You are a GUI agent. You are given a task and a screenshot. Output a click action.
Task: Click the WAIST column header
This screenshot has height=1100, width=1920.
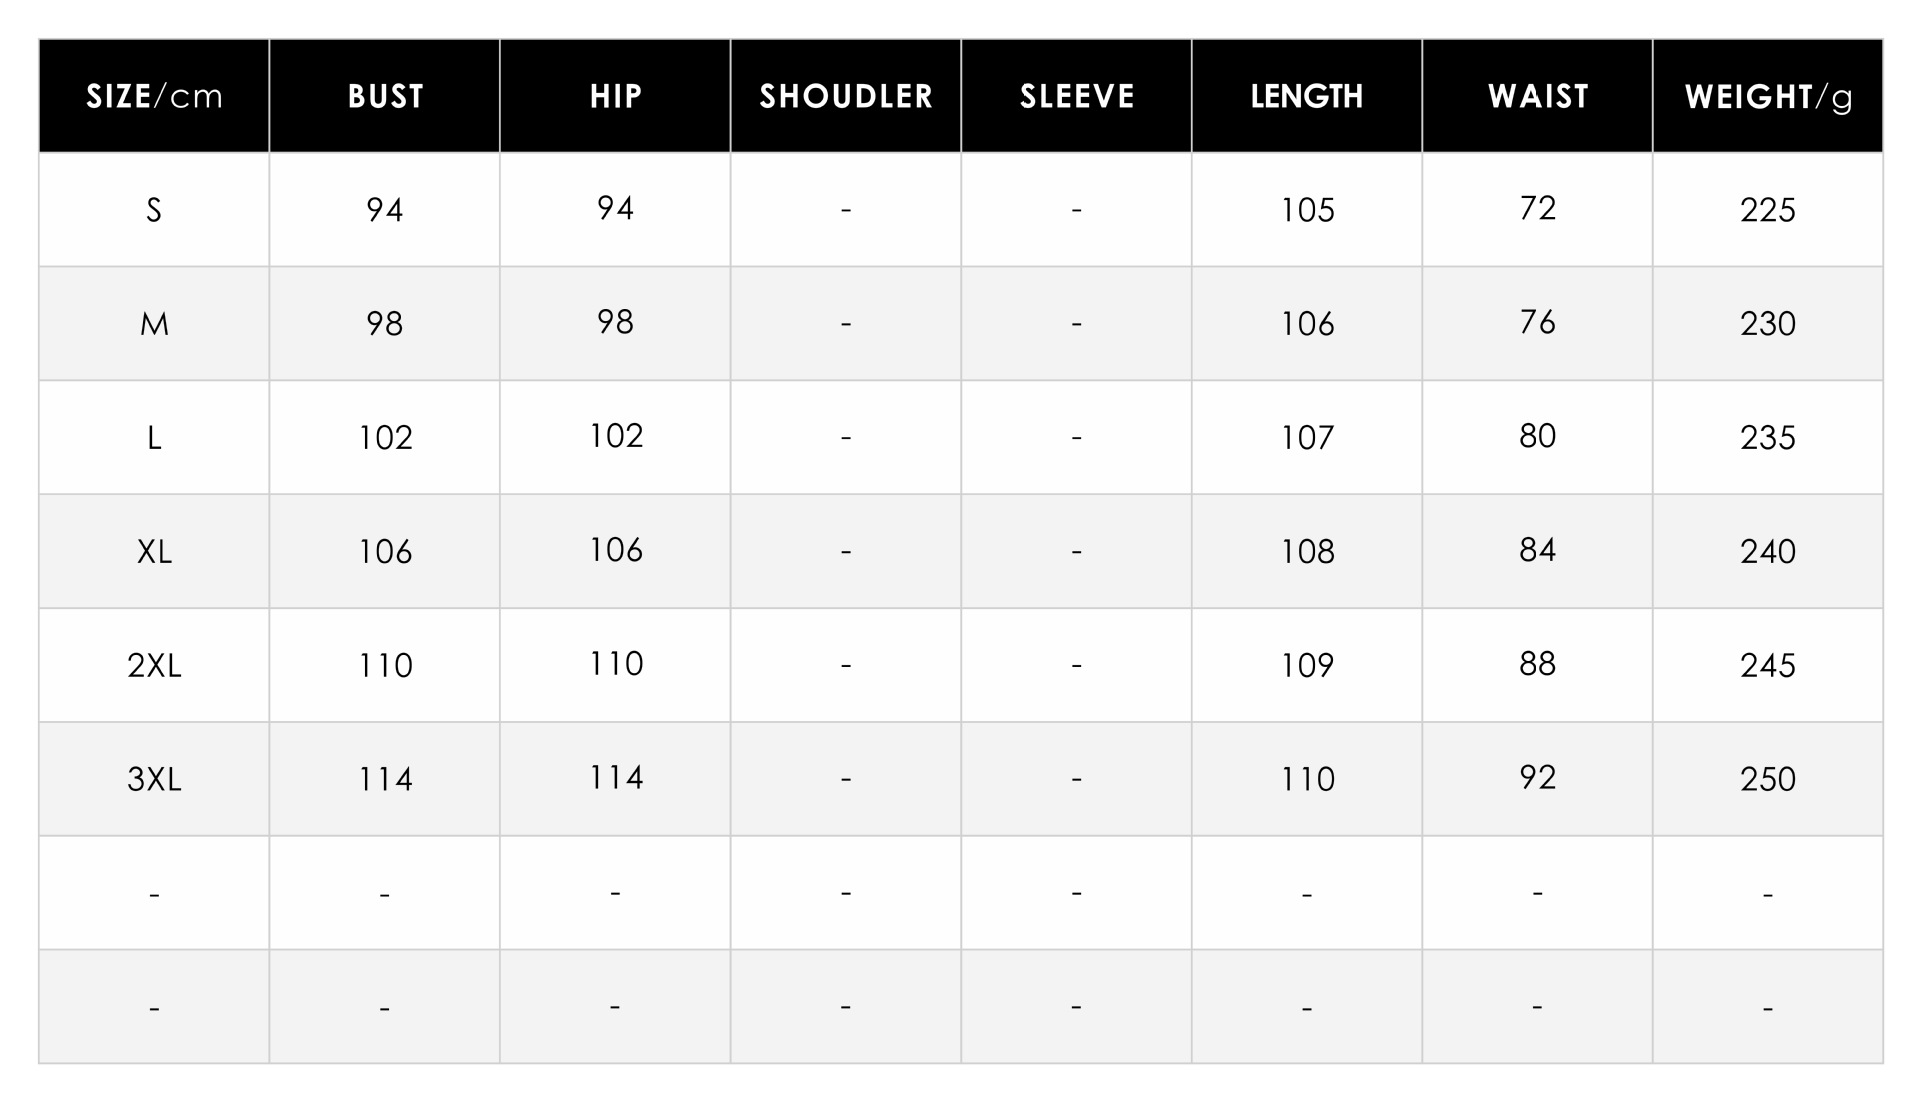(x=1538, y=96)
